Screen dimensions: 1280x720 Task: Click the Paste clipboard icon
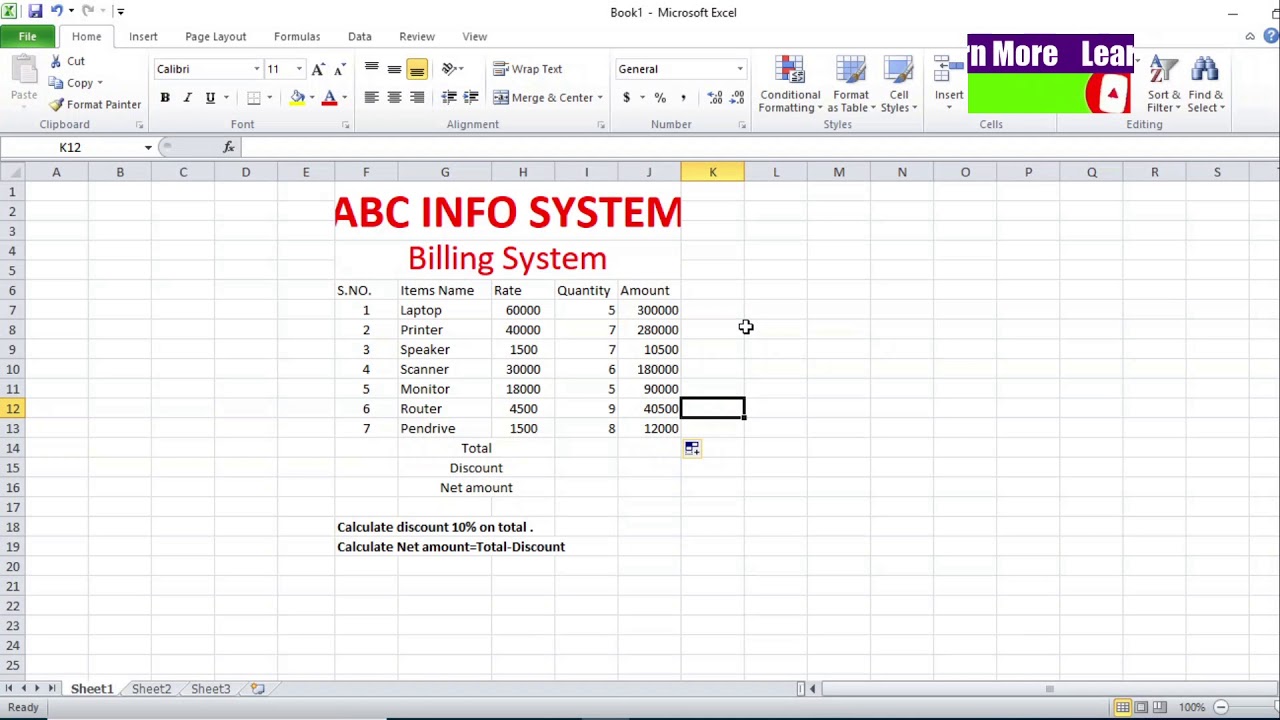(x=24, y=71)
